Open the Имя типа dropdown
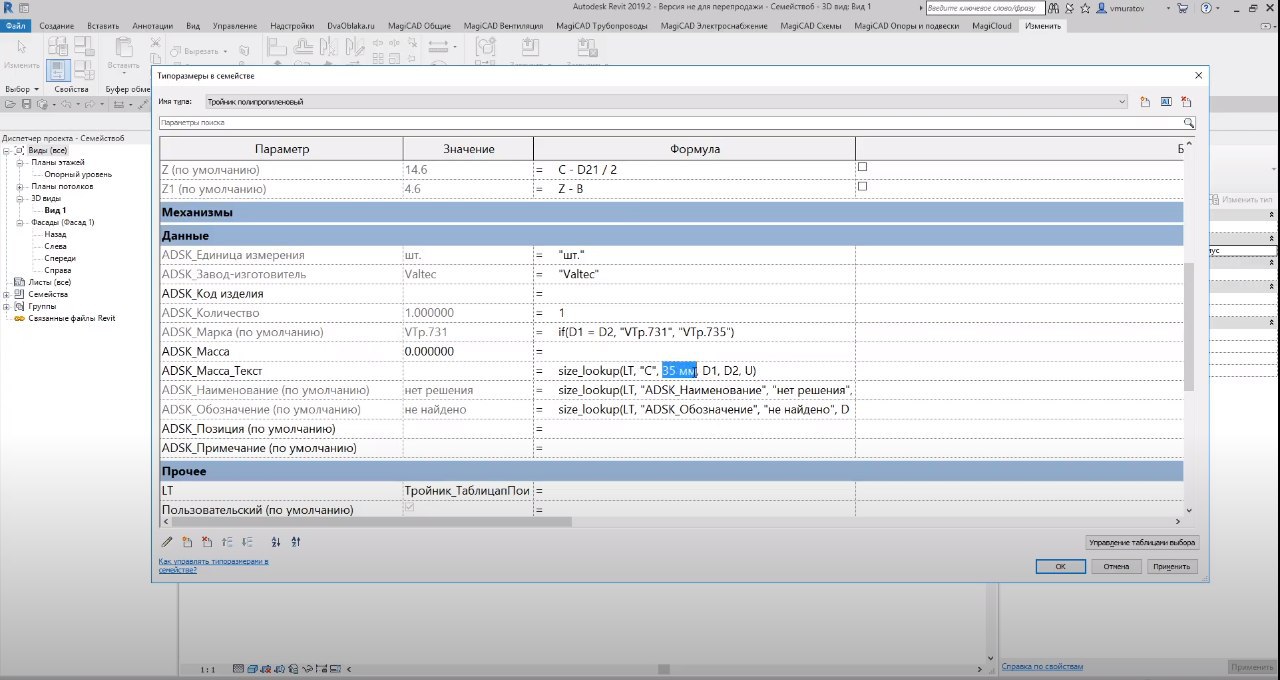Image resolution: width=1280 pixels, height=680 pixels. (1122, 102)
